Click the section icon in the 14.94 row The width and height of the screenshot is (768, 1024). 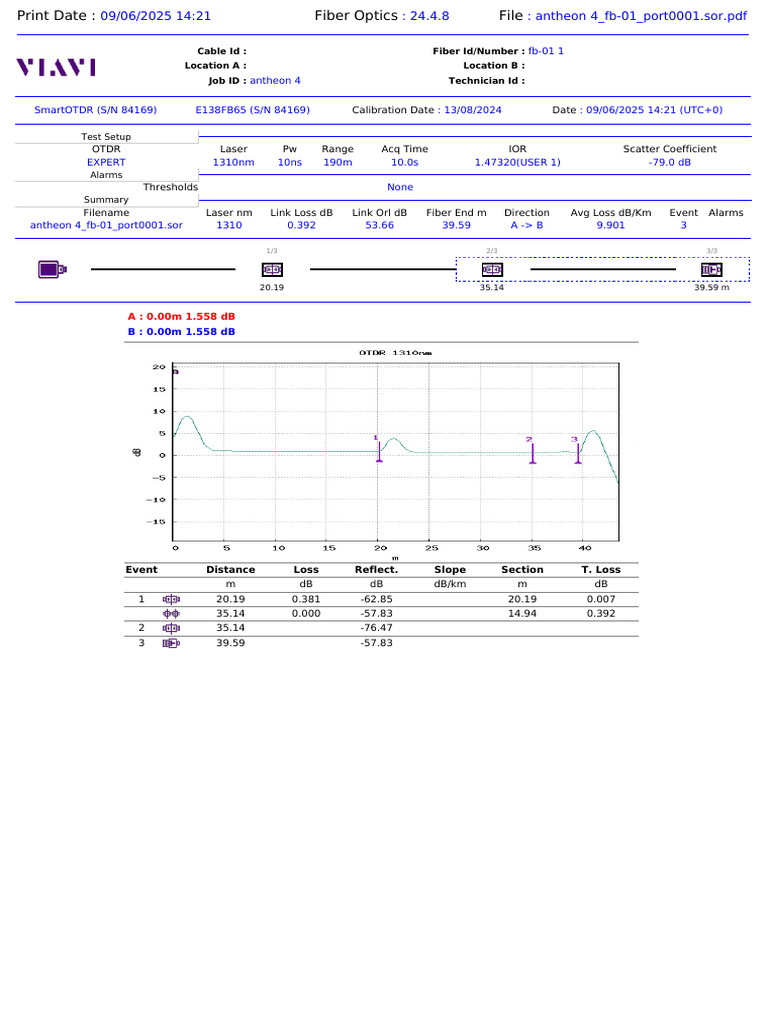click(171, 613)
